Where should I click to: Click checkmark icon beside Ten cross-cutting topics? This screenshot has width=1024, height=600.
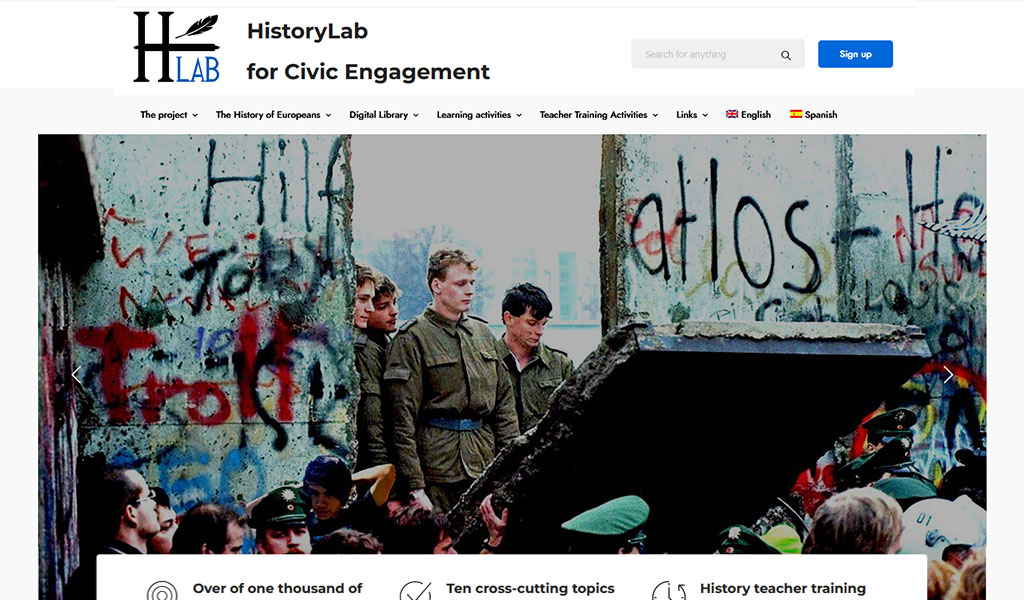click(415, 591)
